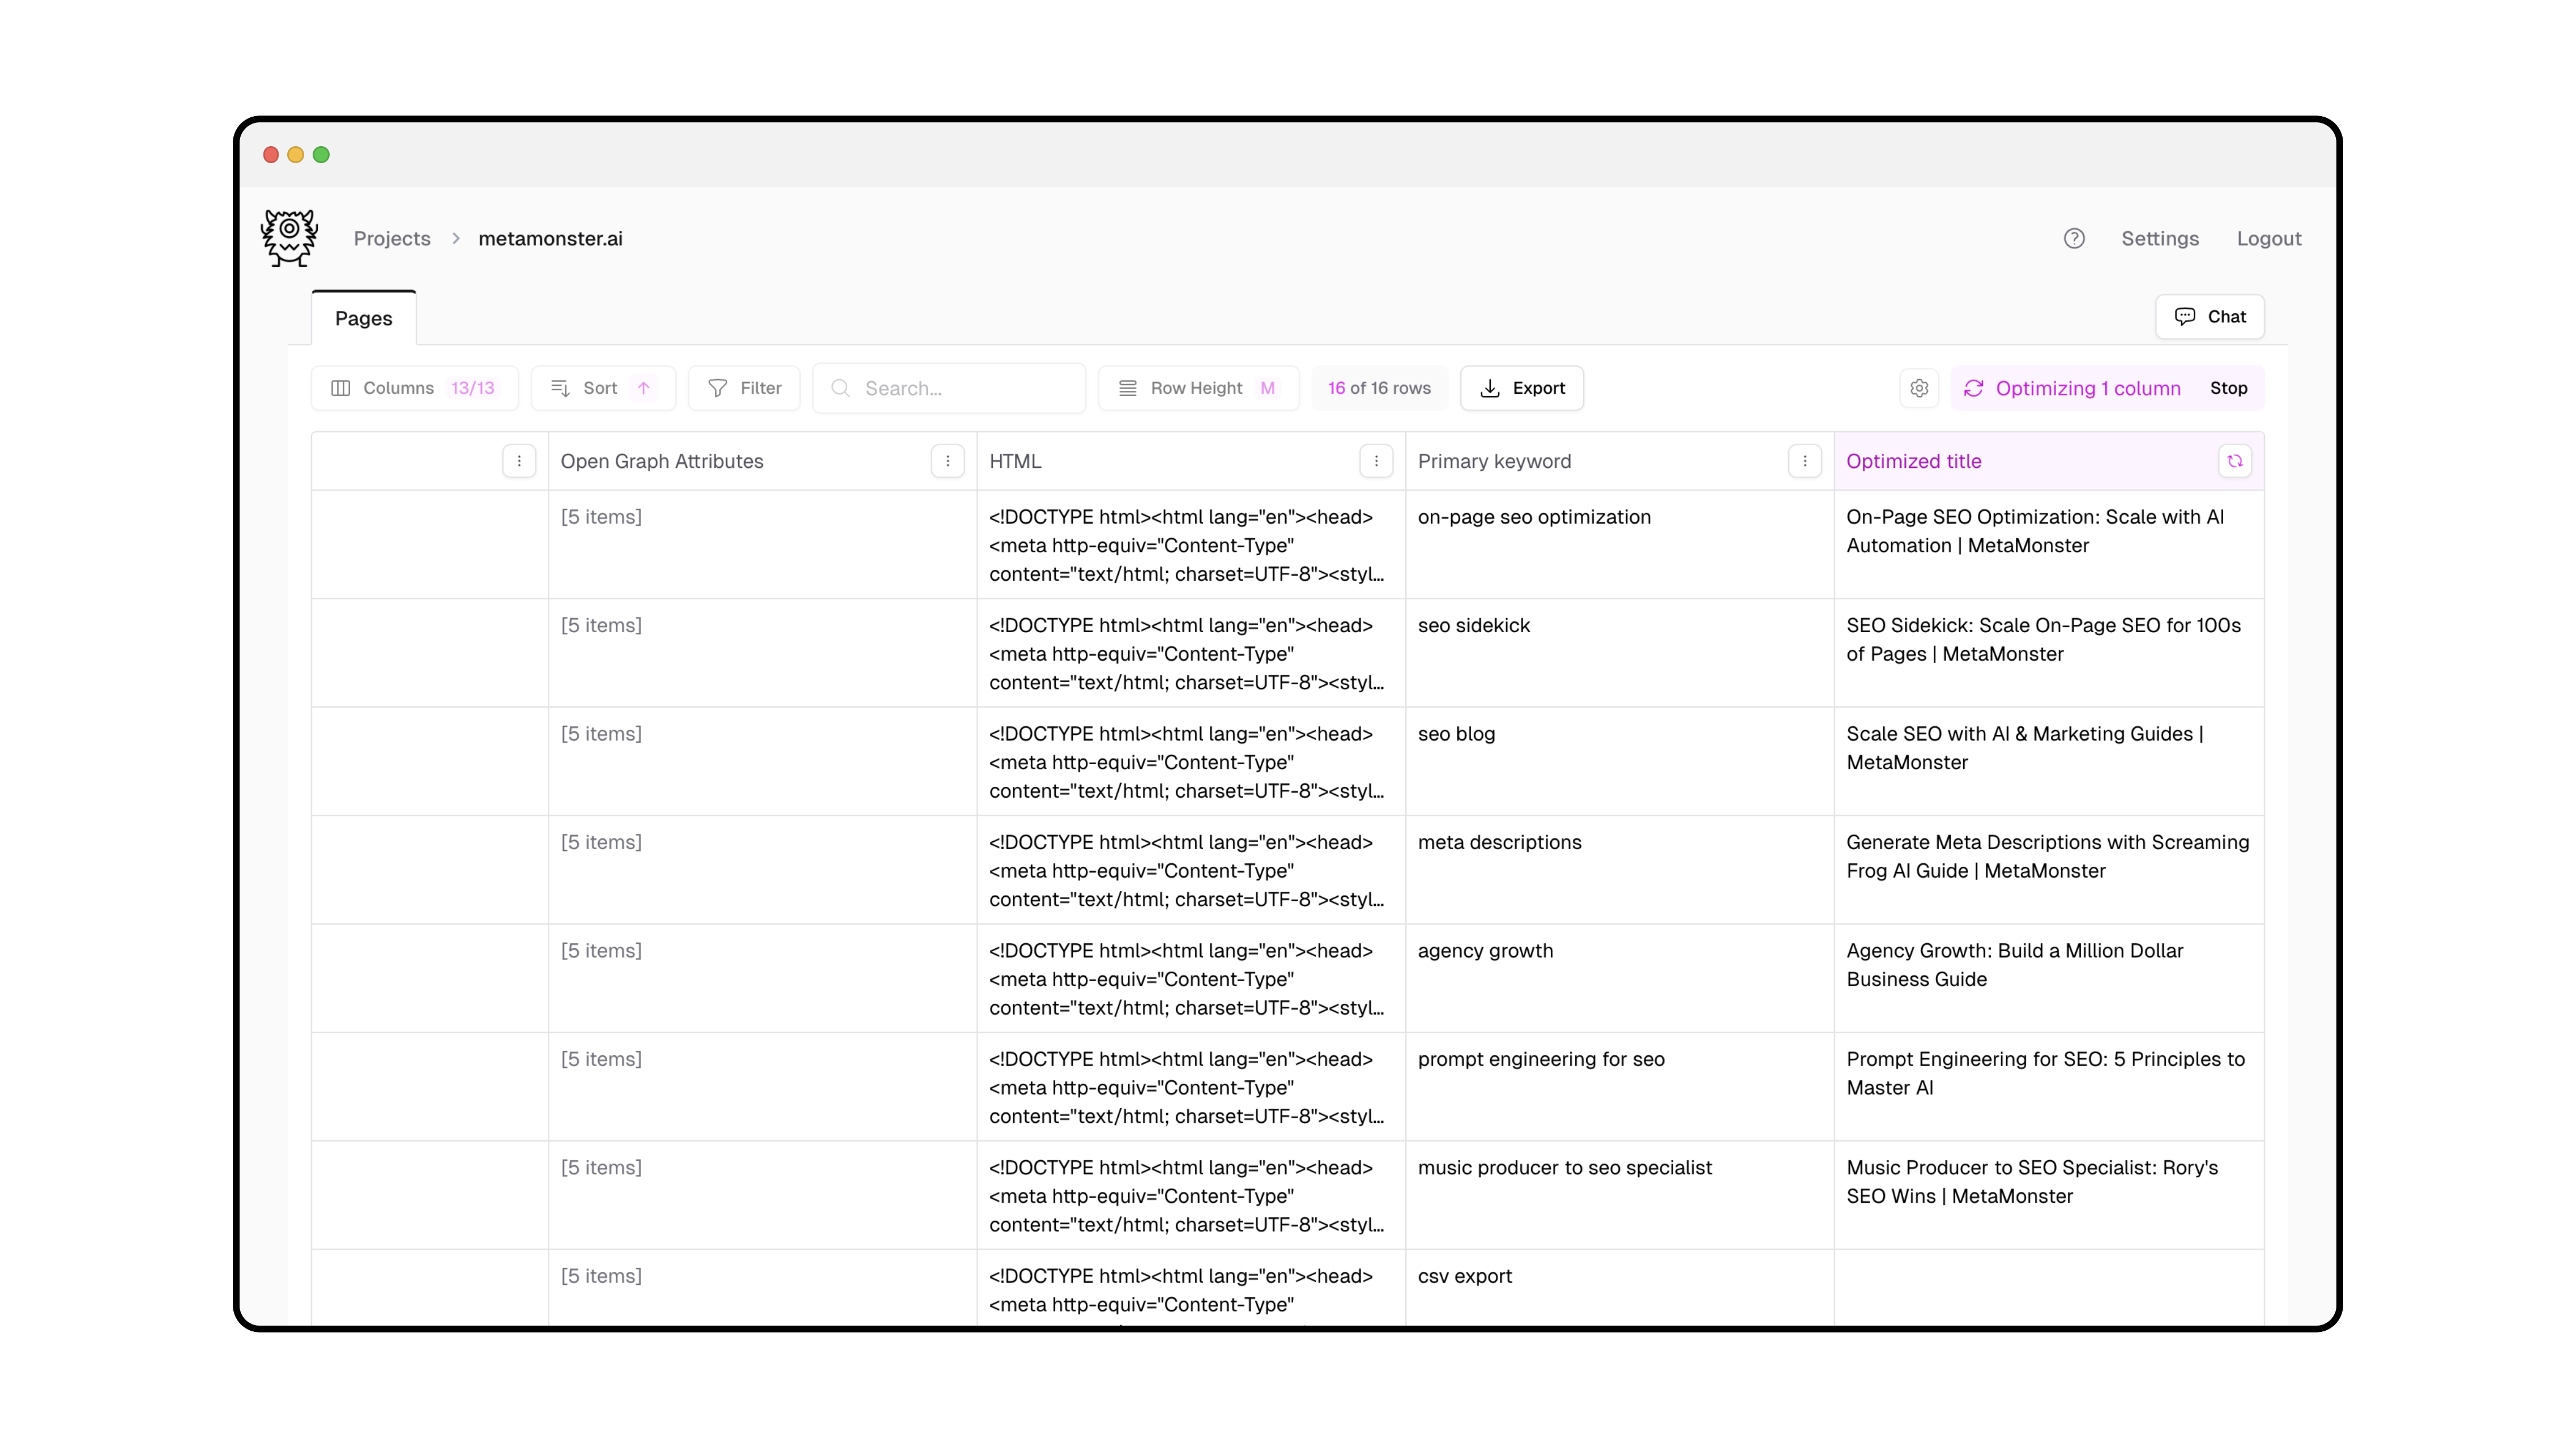Click the metamonster.ai breadcrumb
Screen dimensions: 2576x1448
click(550, 238)
